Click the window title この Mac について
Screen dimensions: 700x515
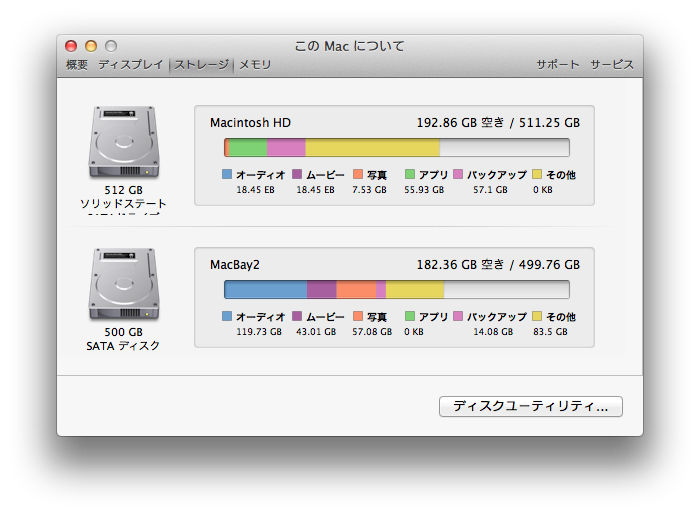350,46
